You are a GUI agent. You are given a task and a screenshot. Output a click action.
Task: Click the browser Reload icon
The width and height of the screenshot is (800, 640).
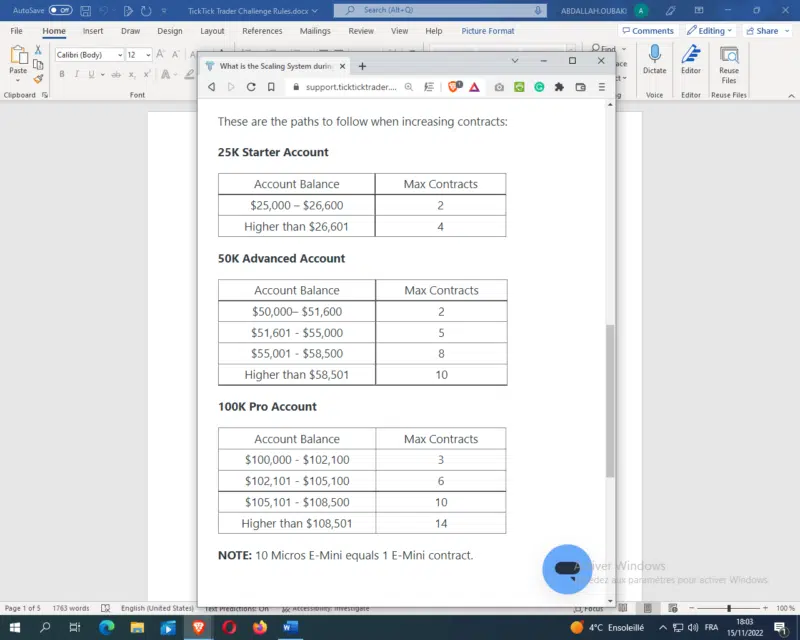[251, 87]
